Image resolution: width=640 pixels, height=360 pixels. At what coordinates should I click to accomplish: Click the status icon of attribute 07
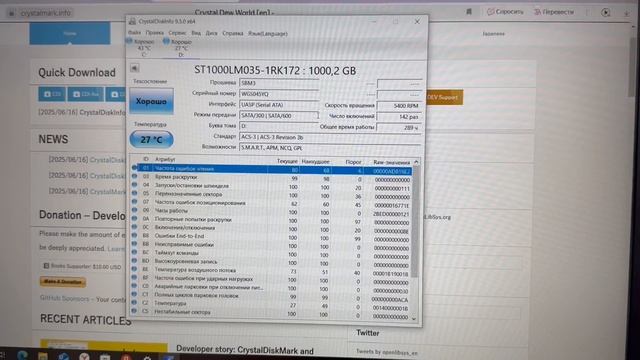click(x=134, y=202)
